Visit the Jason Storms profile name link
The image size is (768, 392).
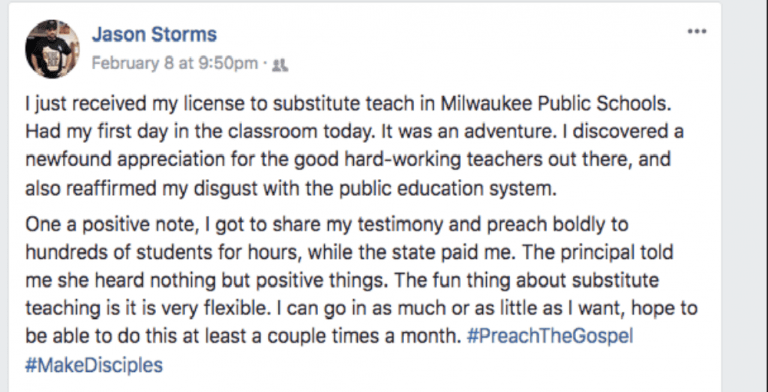coord(154,35)
